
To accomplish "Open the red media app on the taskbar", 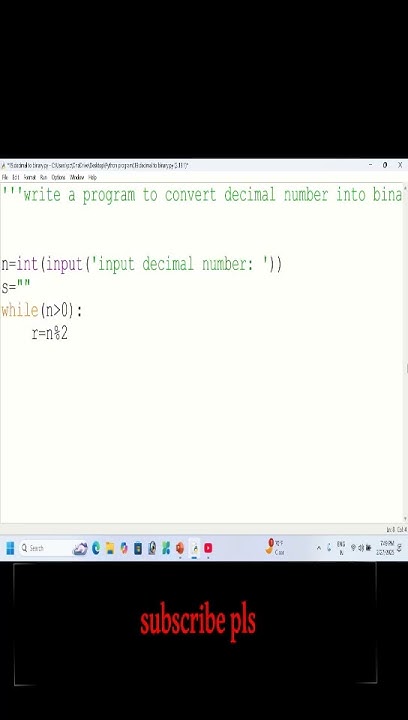I will click(x=208, y=548).
